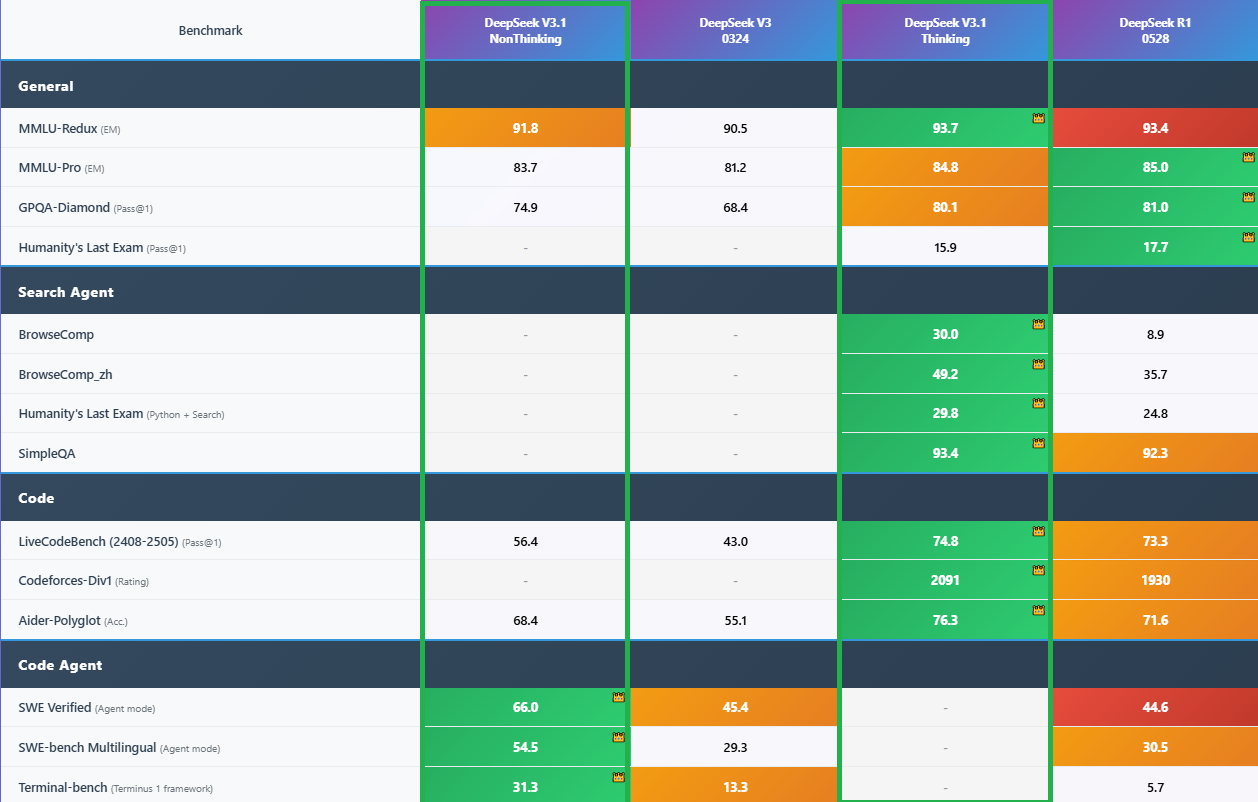Click the orange 13.3 Terminal-bench score
The image size is (1258, 802).
735,787
